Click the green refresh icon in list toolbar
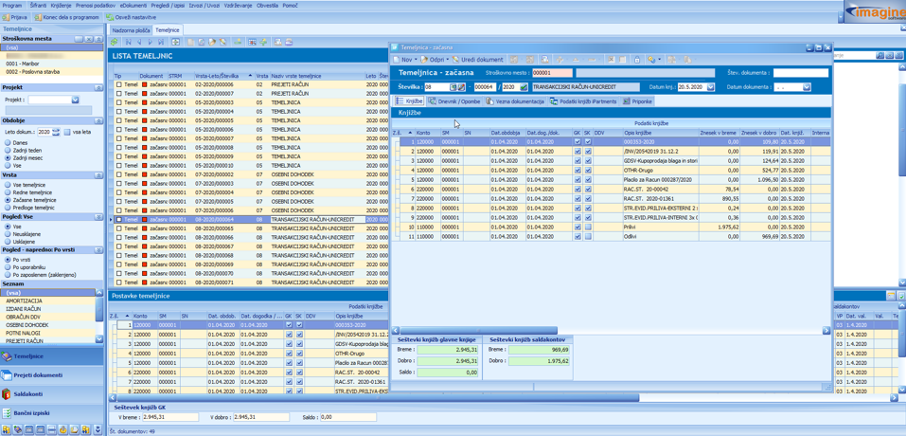Image resolution: width=906 pixels, height=436 pixels. tap(114, 42)
